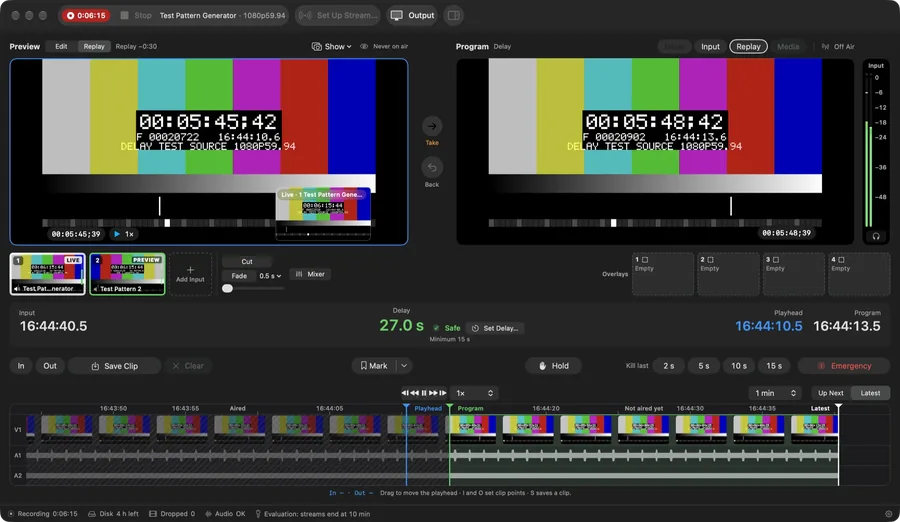
Task: Take the preview to program with arrow
Action: pyautogui.click(x=432, y=126)
